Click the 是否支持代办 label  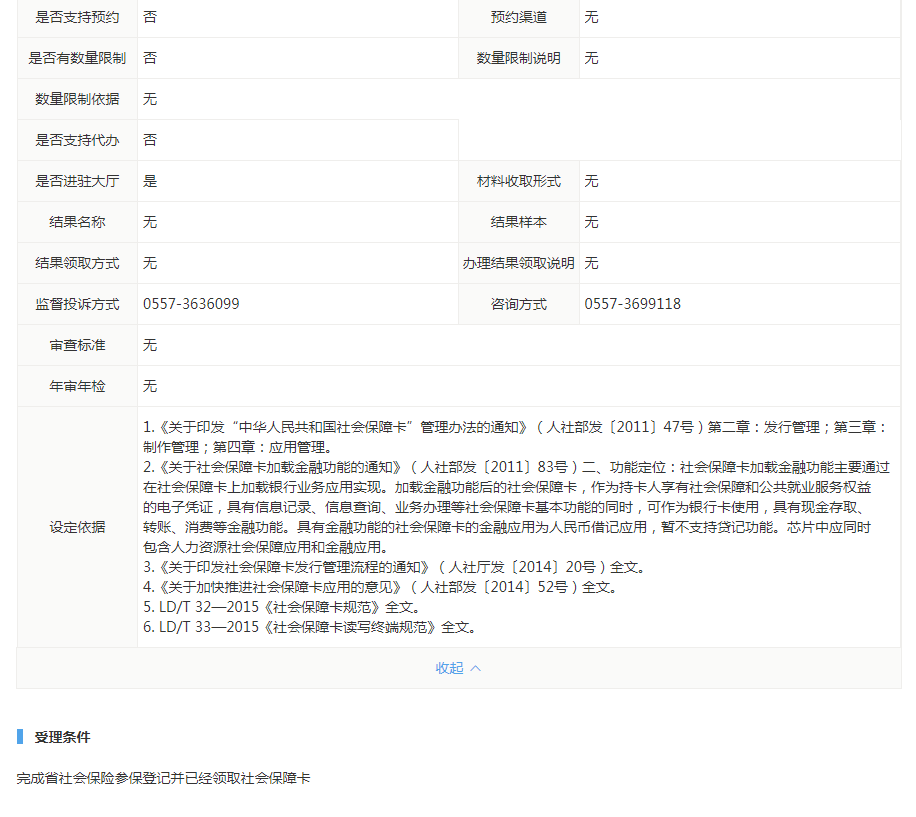point(77,140)
